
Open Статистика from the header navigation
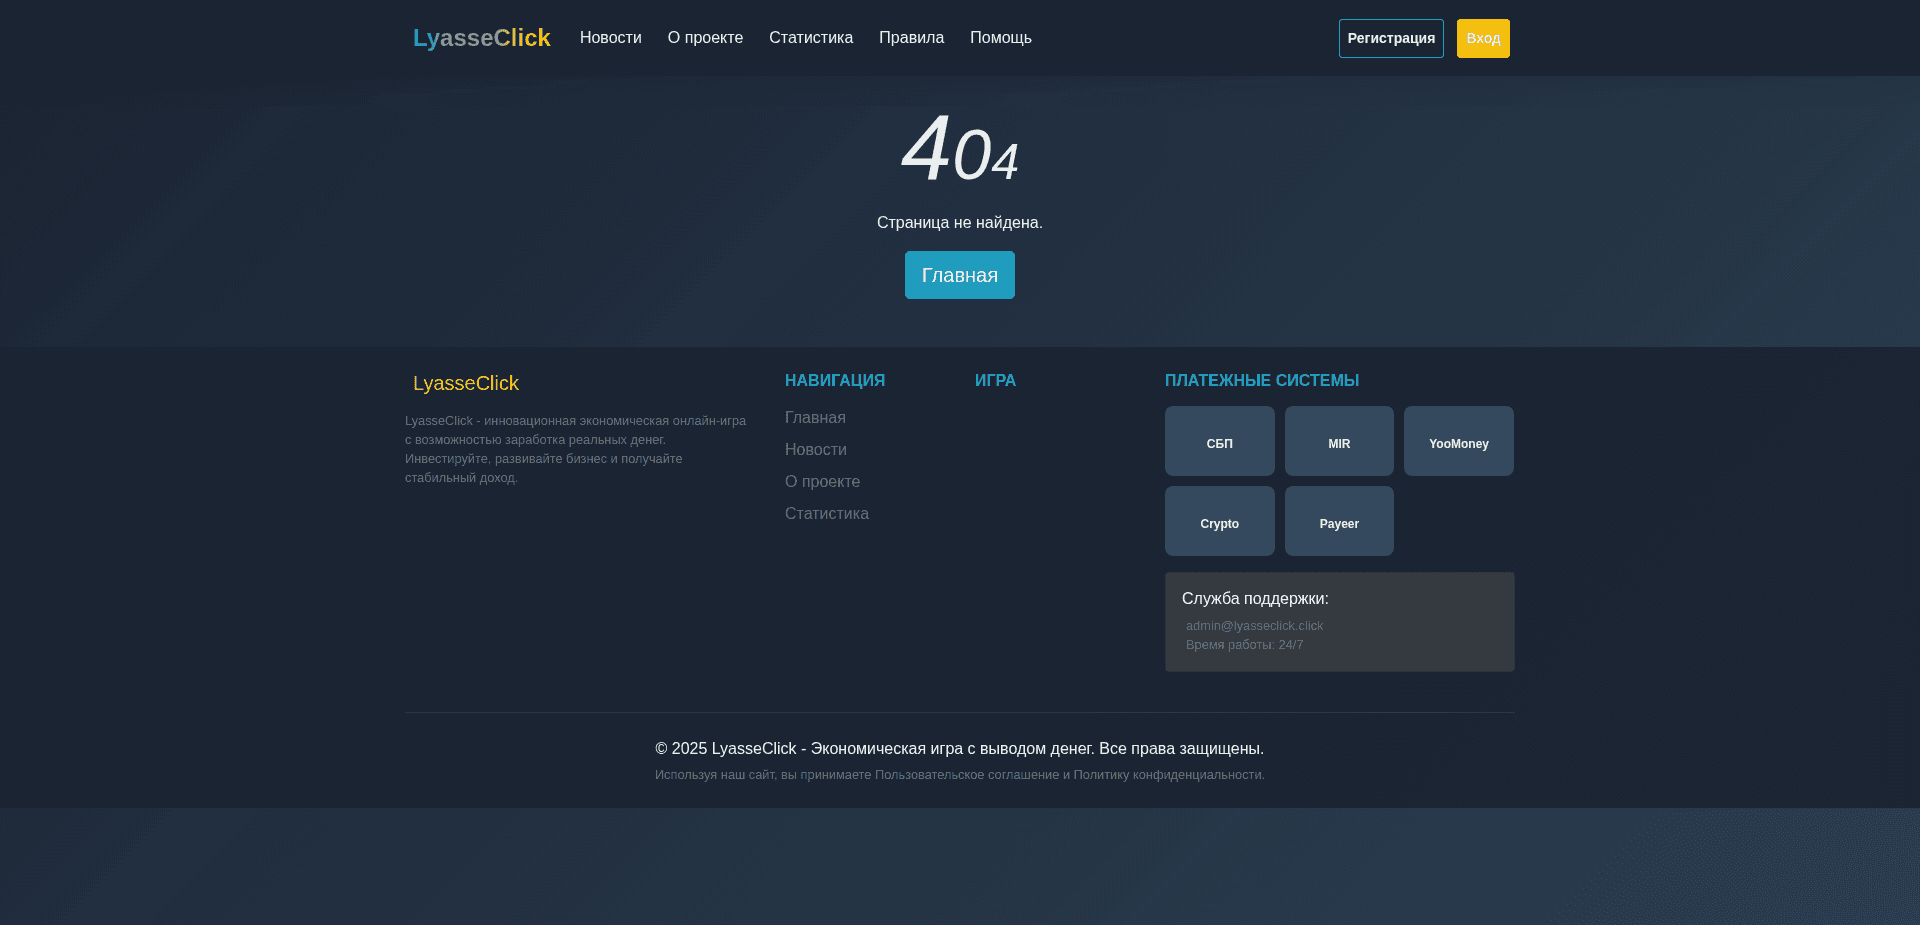tap(810, 38)
